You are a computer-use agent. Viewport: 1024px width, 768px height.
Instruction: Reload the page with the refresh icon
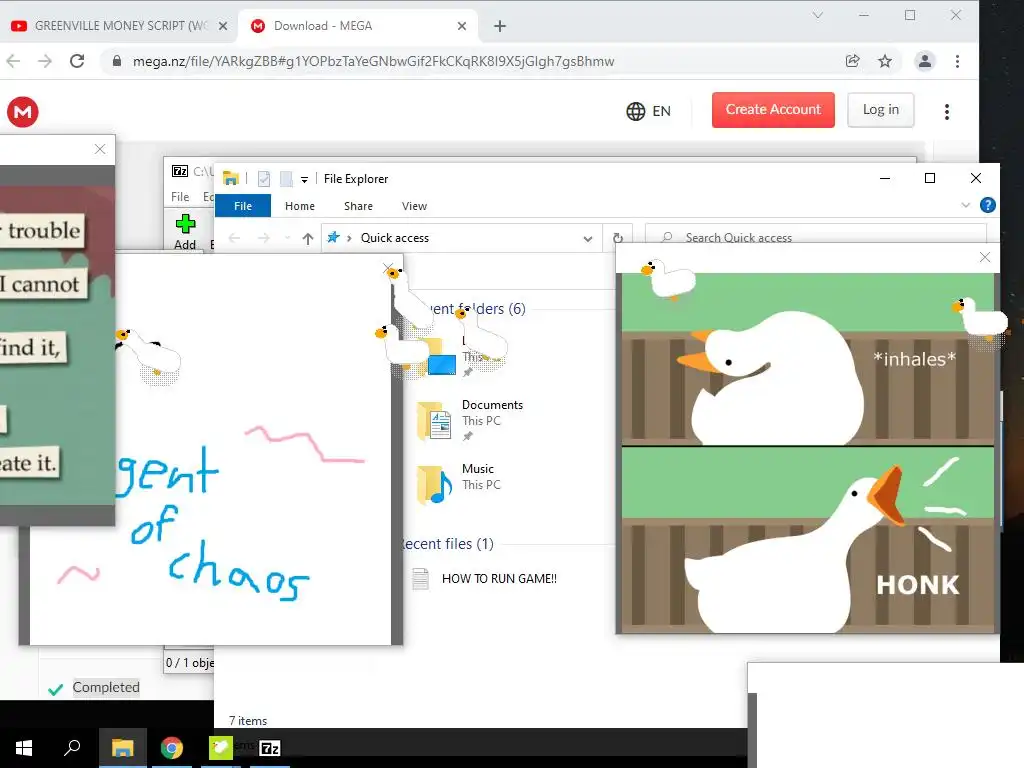coord(77,61)
